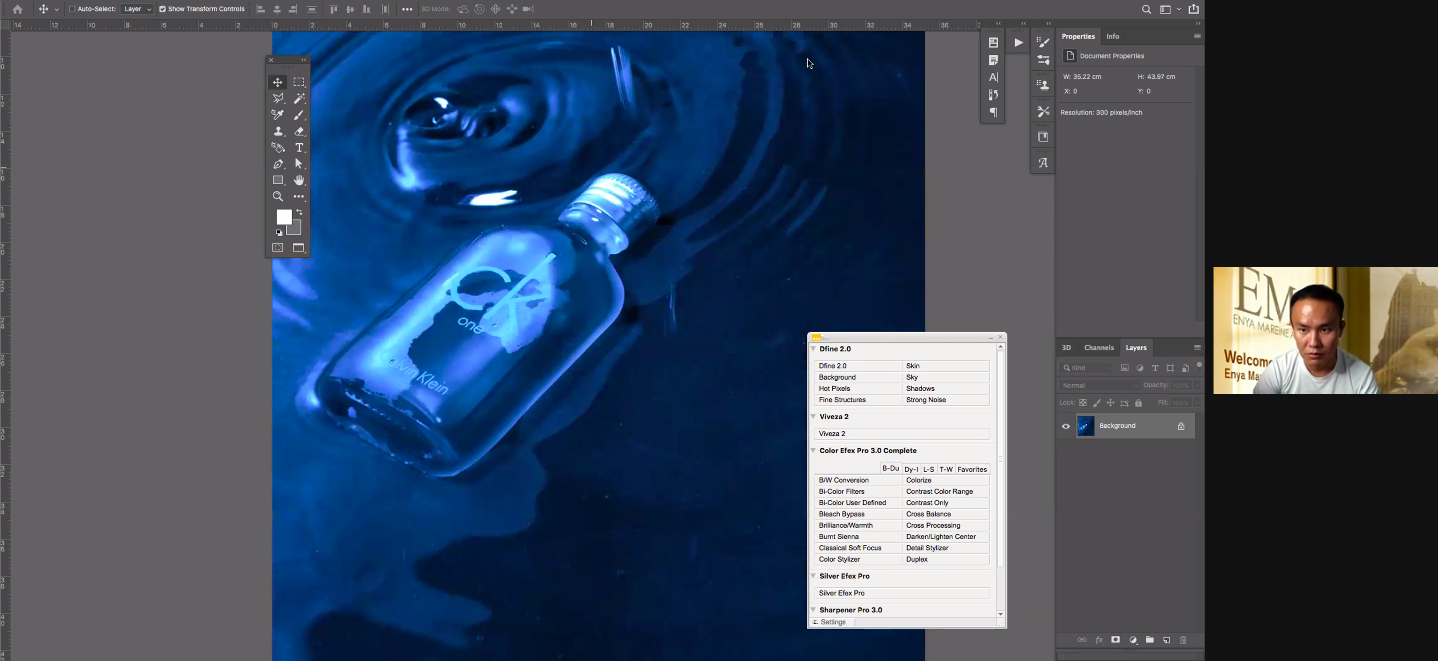Uncheck Show Transform Controls

pos(162,9)
